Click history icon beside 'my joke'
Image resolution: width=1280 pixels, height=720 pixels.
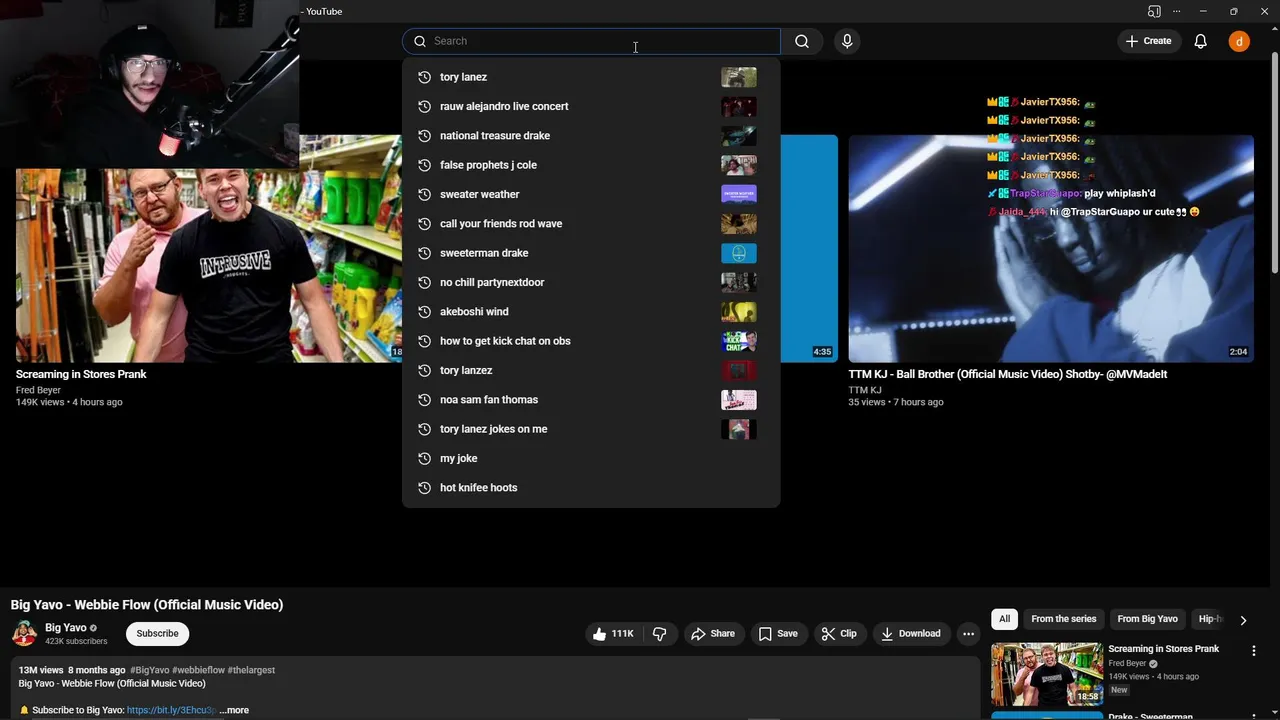[x=424, y=458]
